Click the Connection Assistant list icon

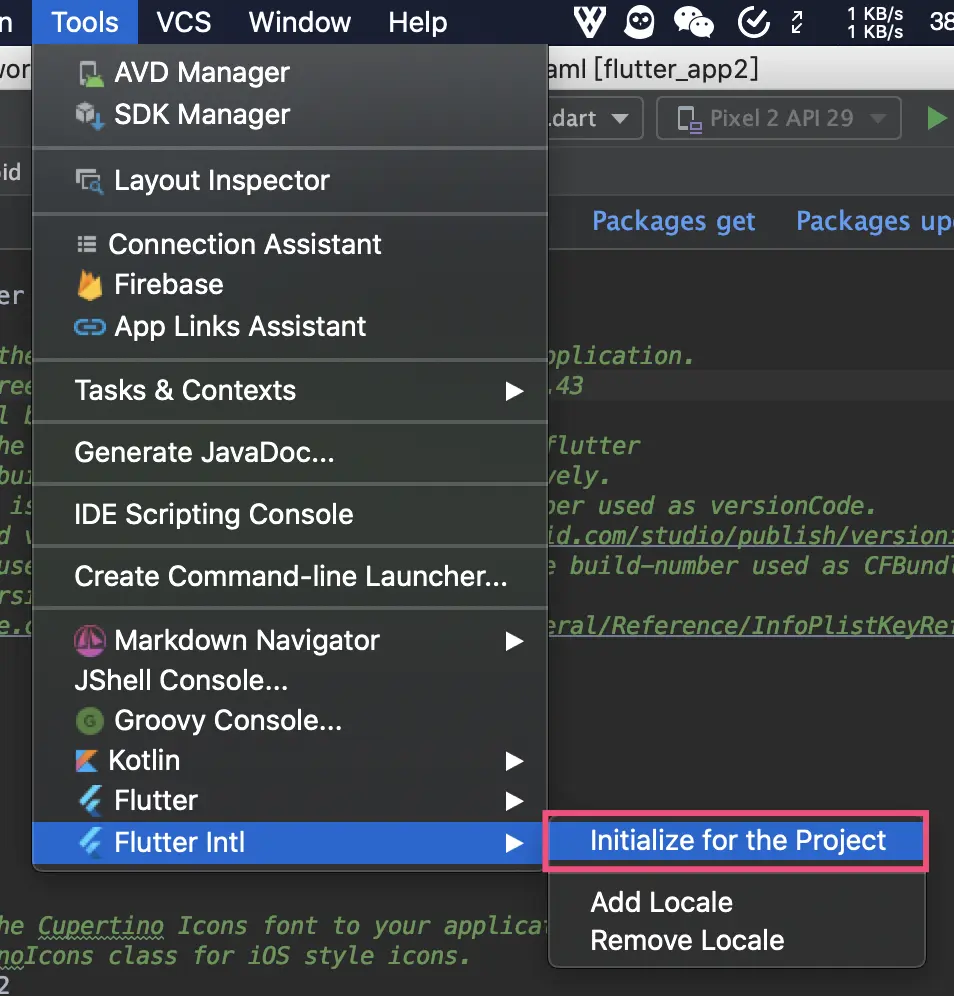[86, 244]
